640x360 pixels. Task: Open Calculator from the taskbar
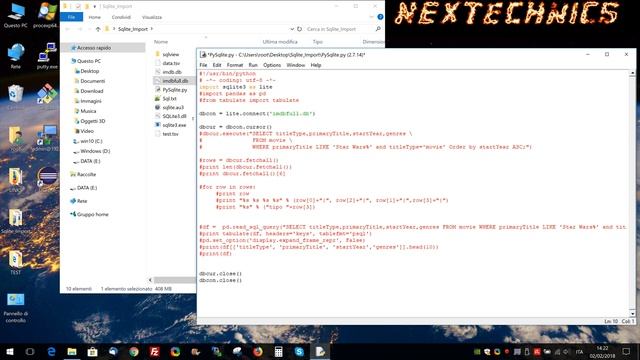tap(278, 351)
